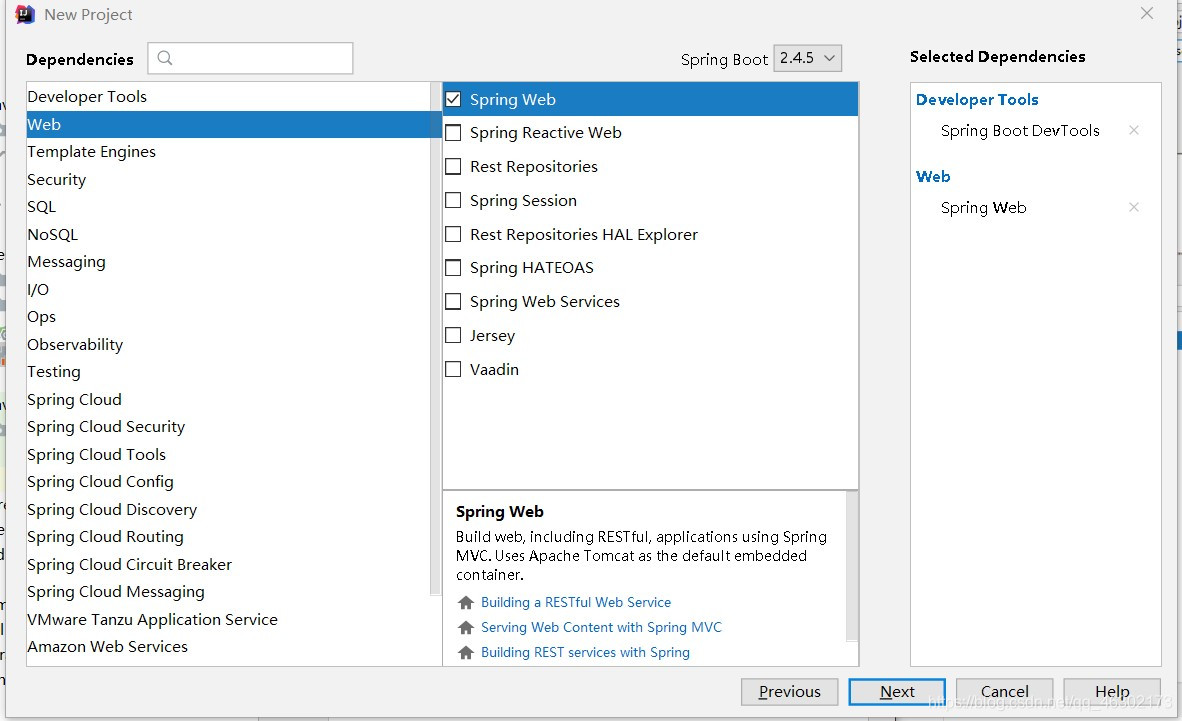
Task: Click the Developer Tools heading in Selected Dependencies
Action: pos(977,100)
